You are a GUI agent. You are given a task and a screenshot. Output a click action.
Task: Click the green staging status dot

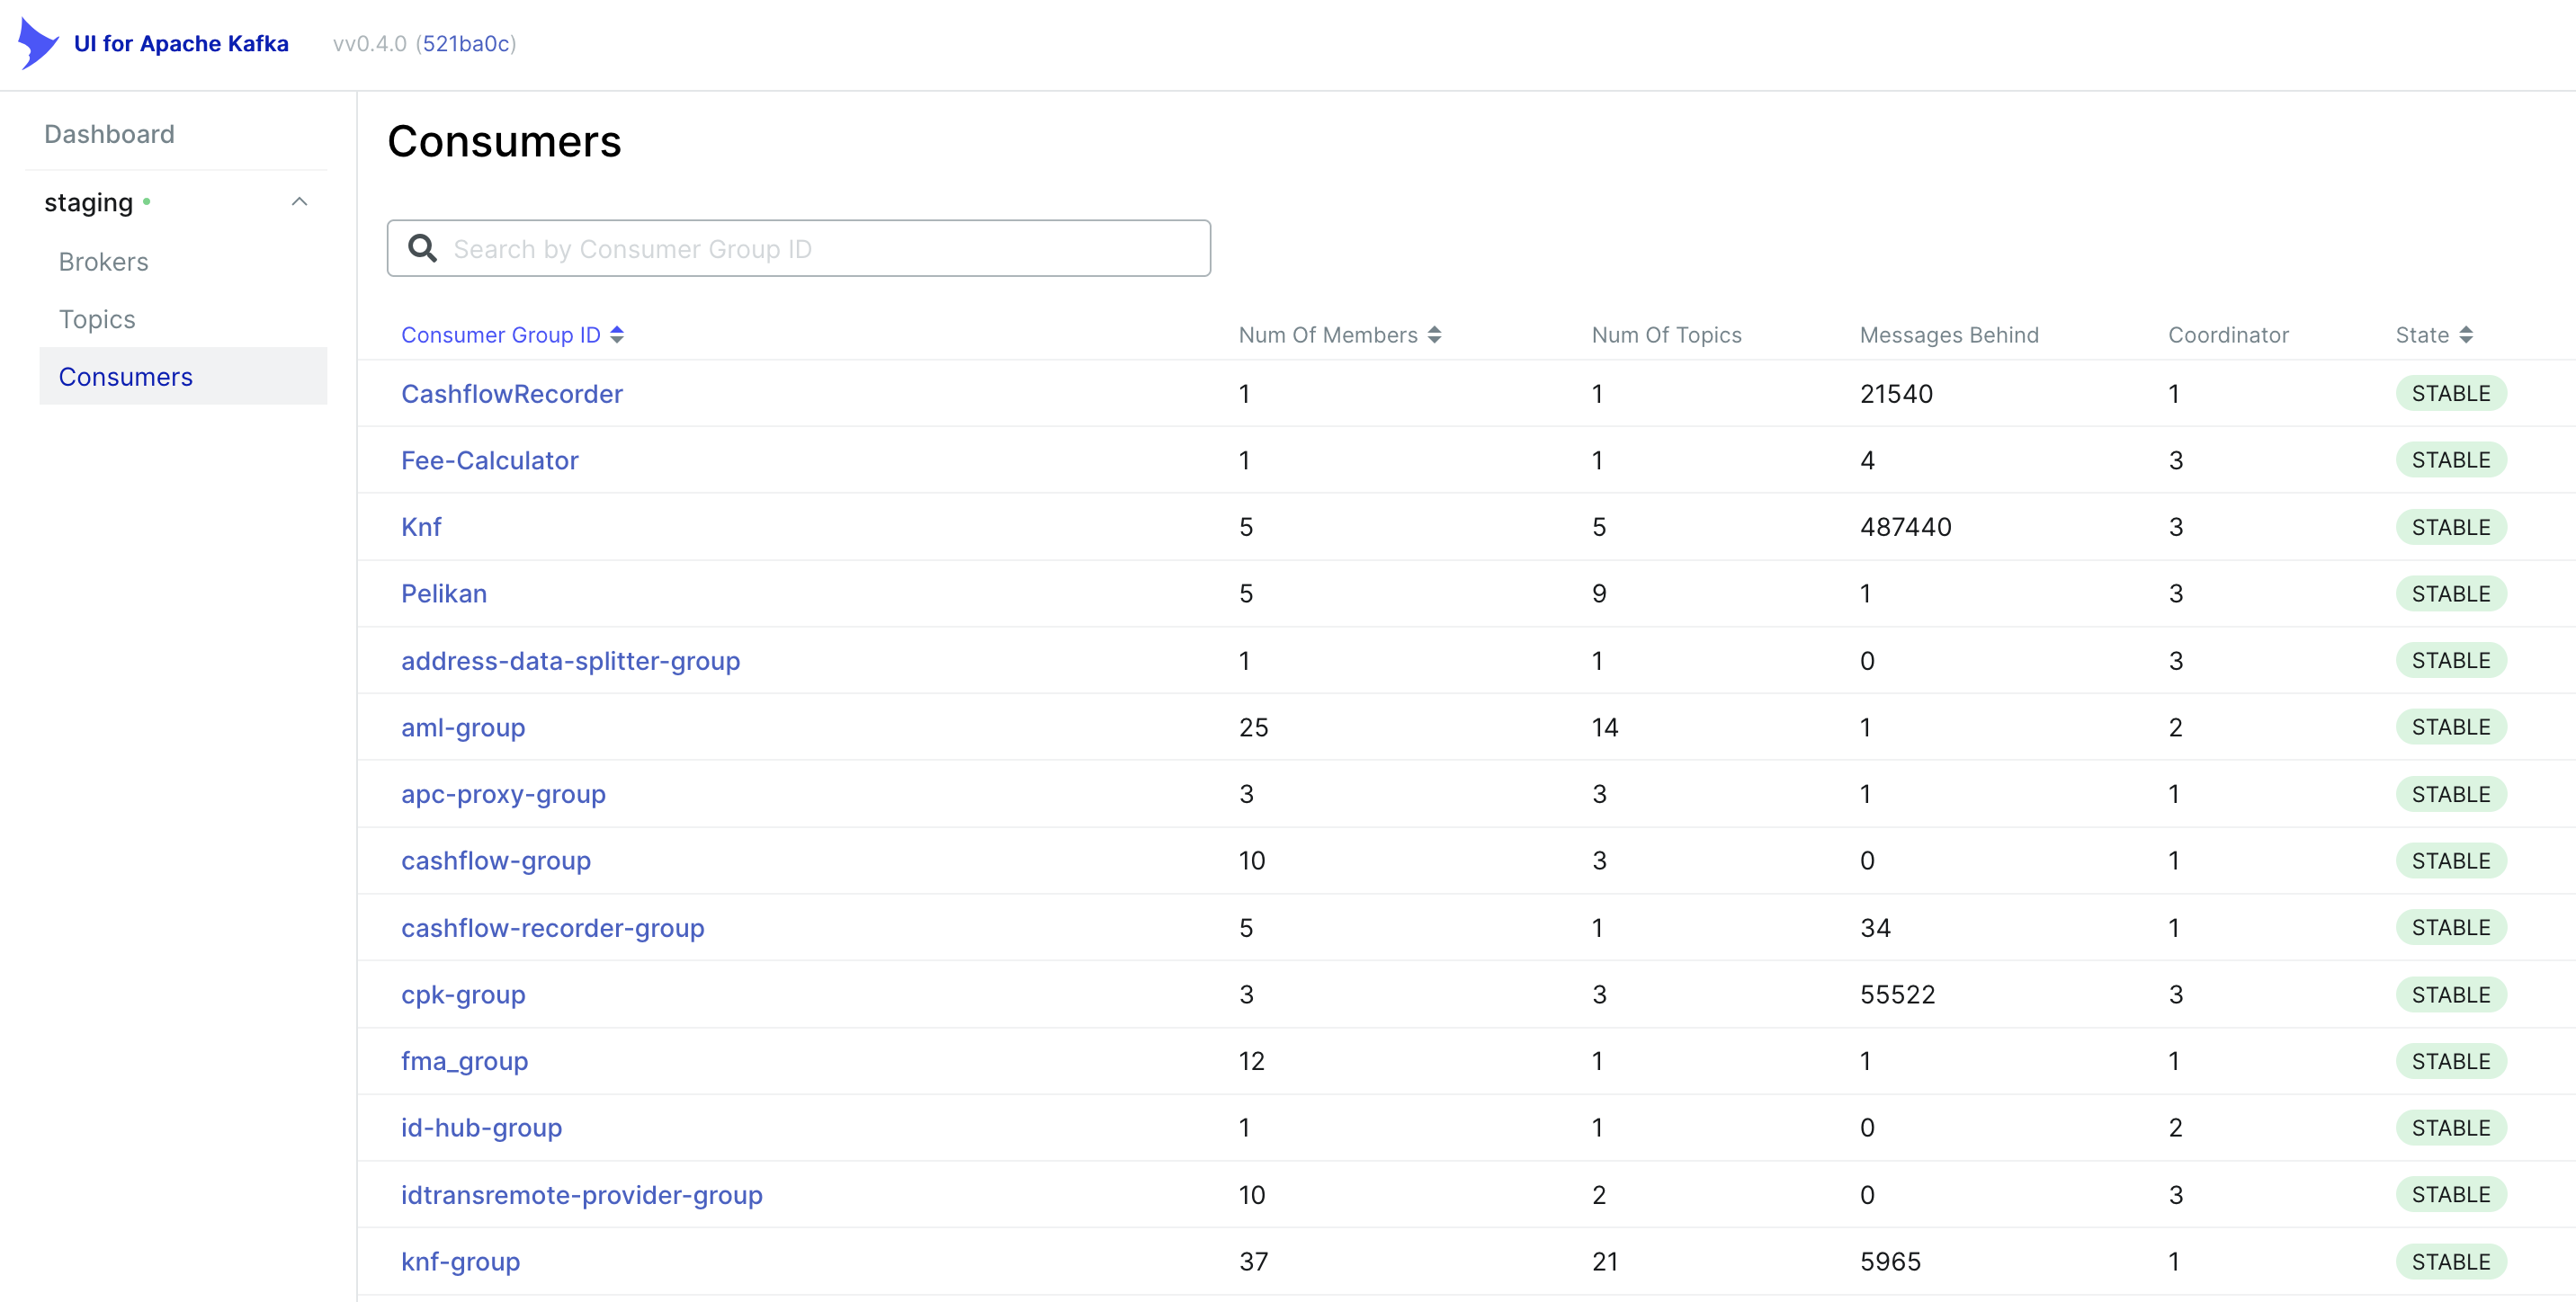[147, 202]
